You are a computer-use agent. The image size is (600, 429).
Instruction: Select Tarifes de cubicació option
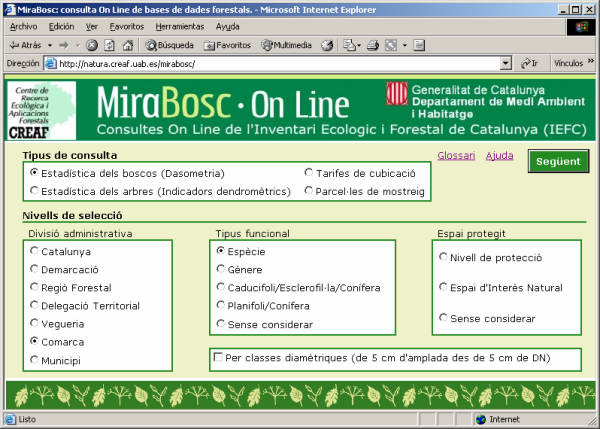coord(308,173)
